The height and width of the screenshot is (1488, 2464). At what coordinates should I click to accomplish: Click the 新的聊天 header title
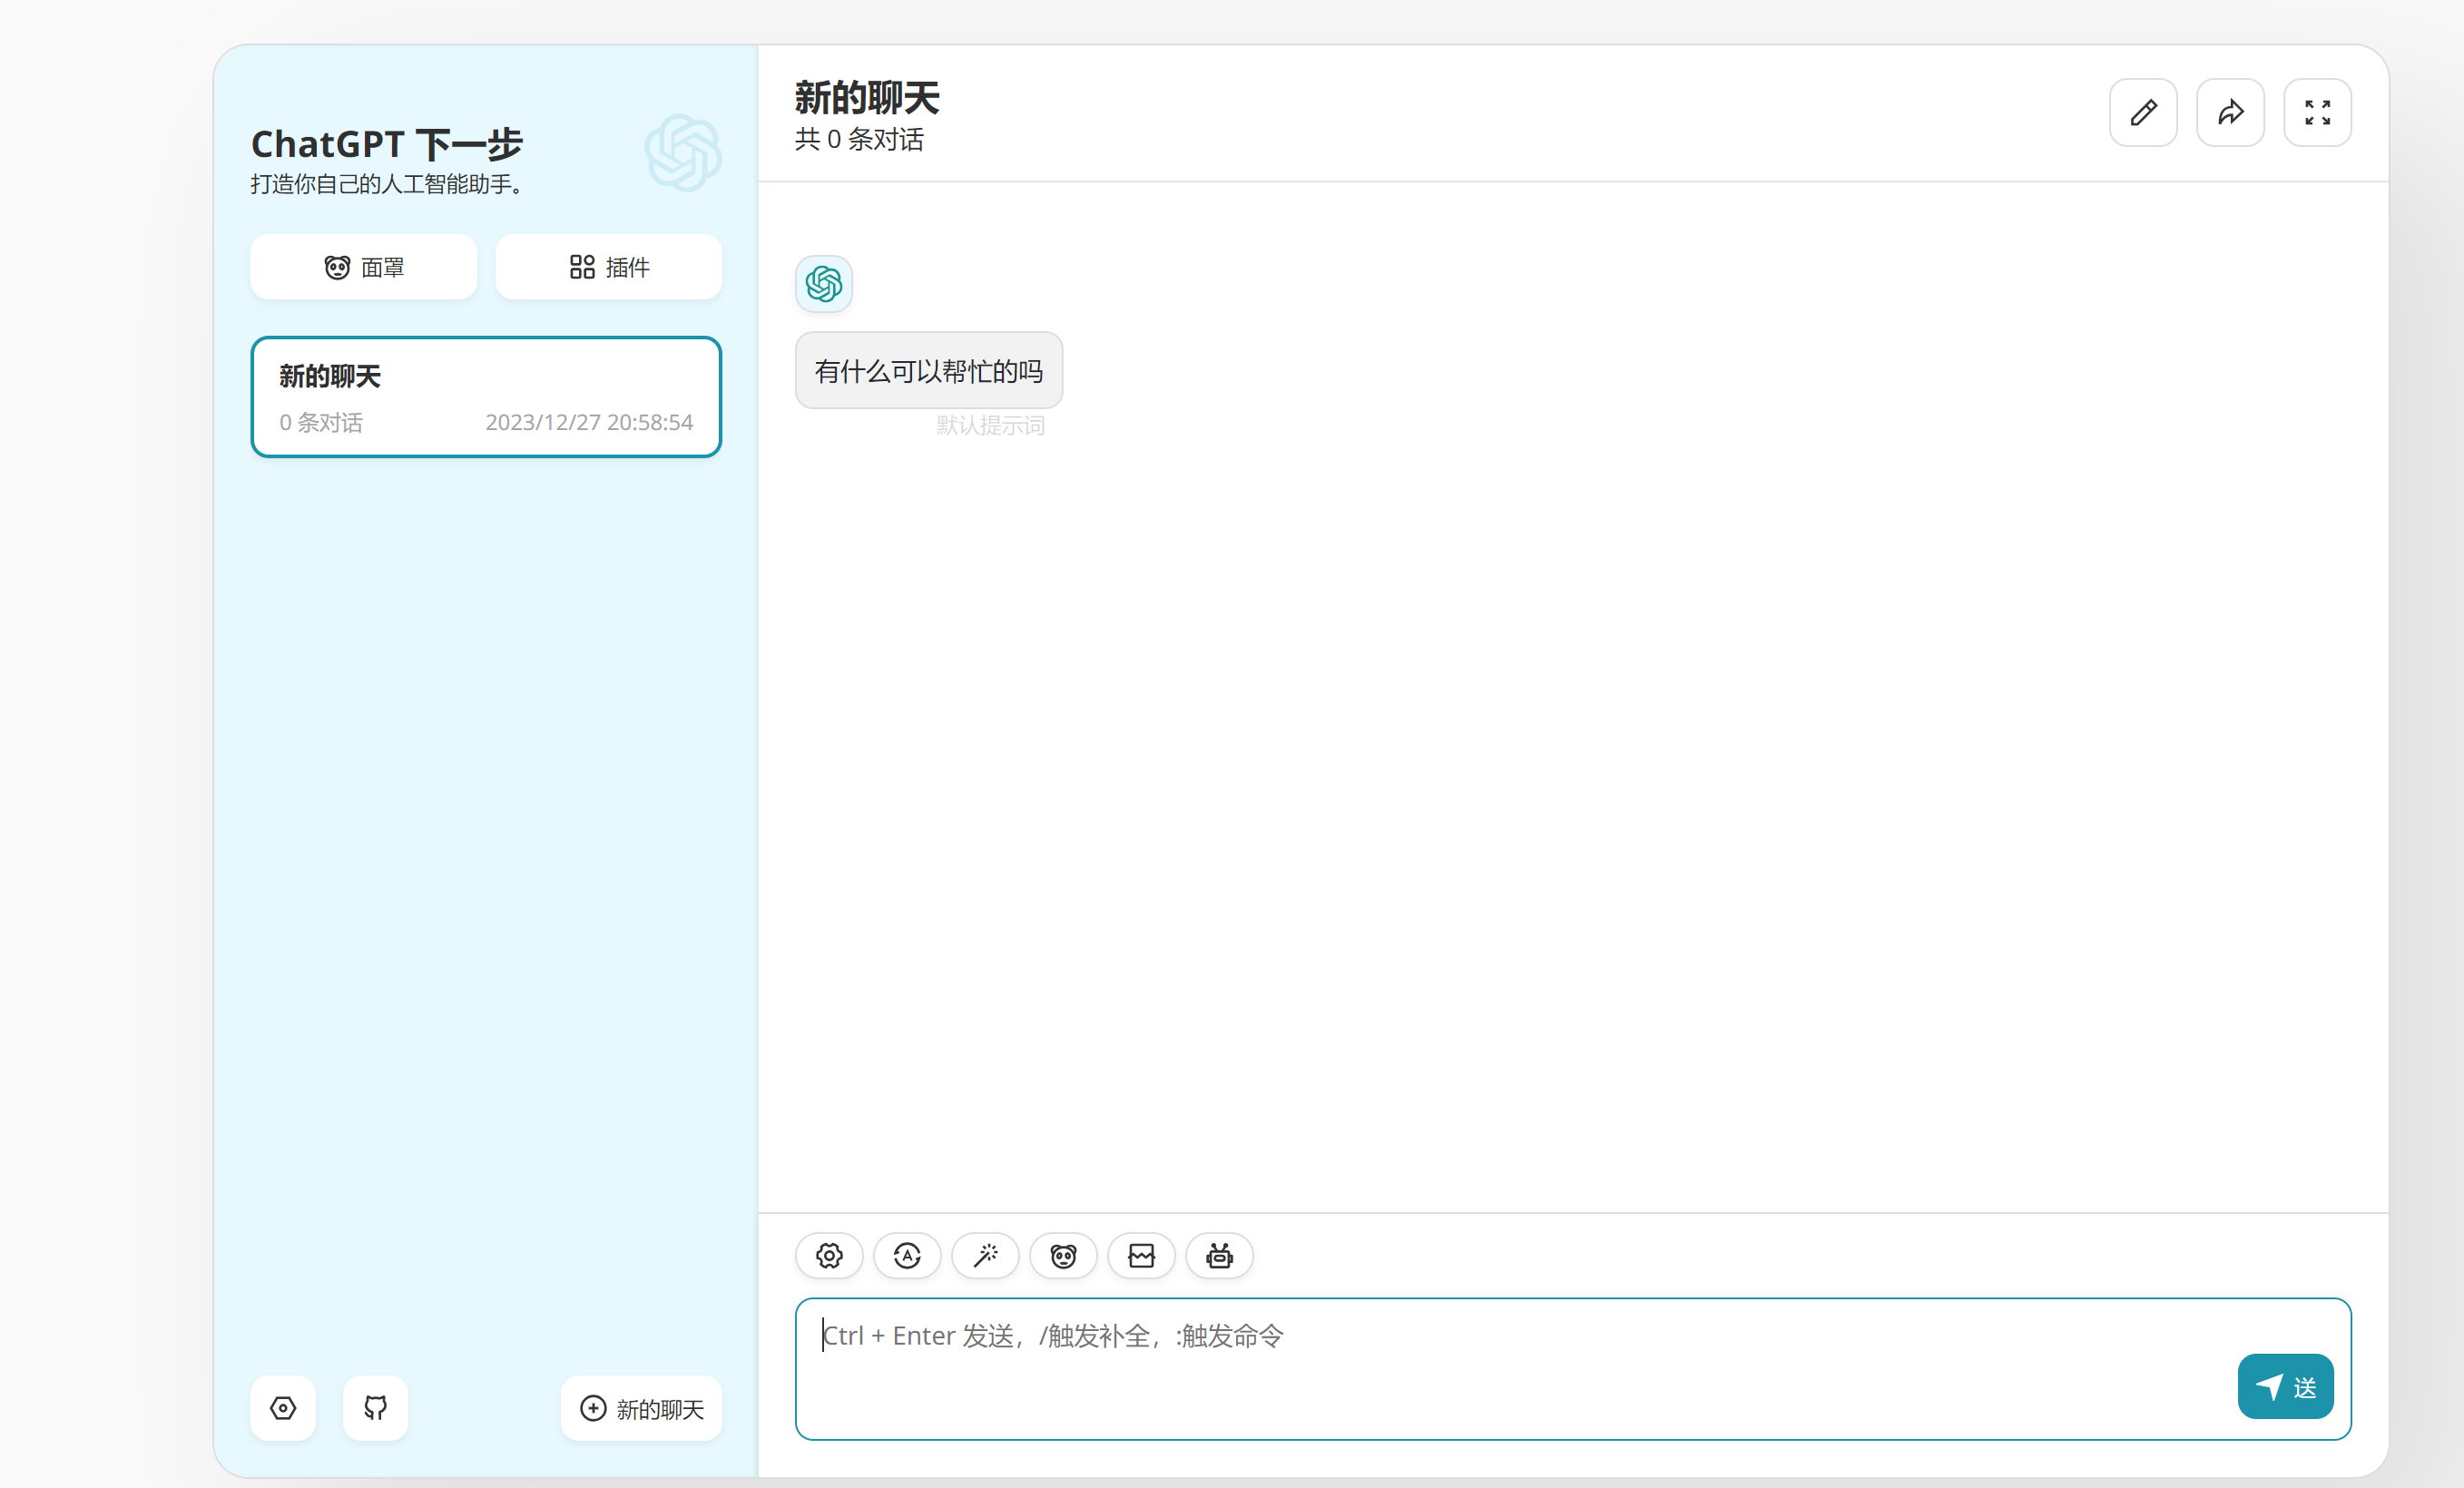[867, 98]
